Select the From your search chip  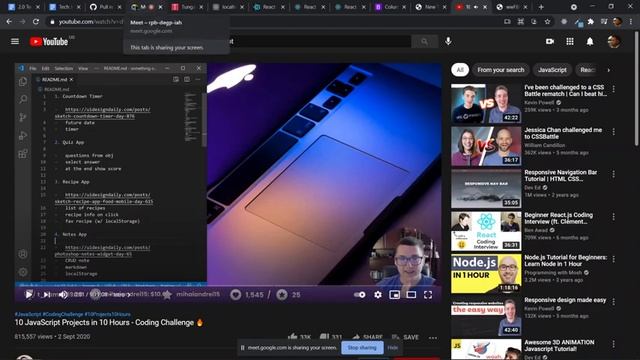click(x=501, y=70)
